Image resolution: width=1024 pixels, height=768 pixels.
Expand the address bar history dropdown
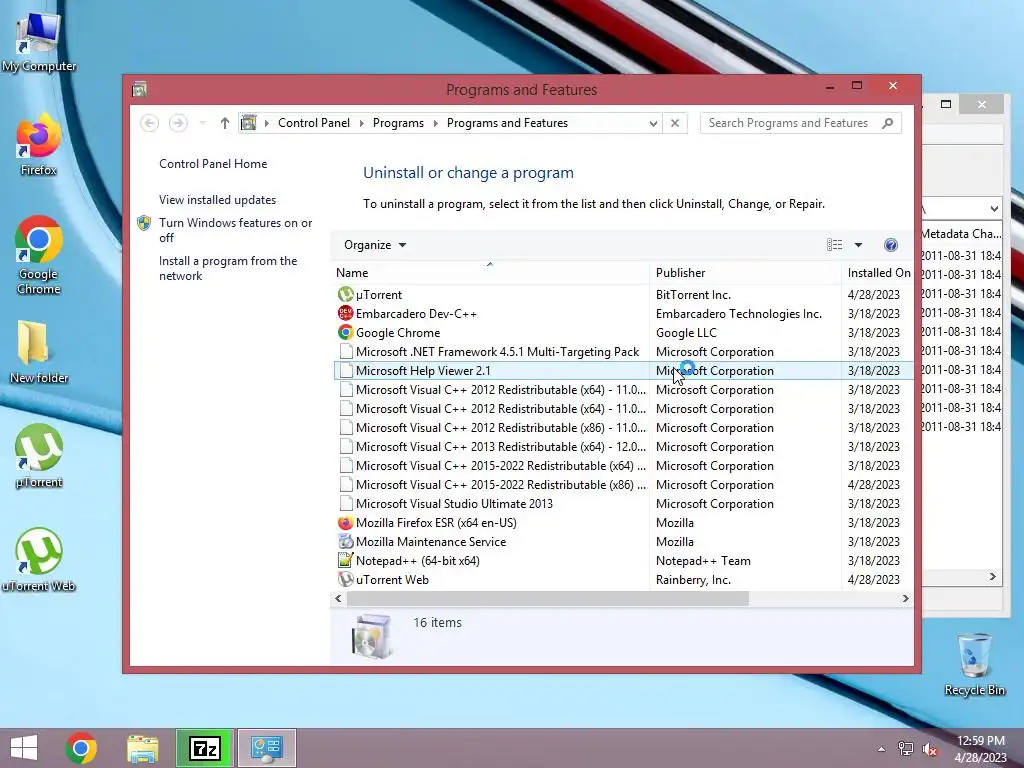[x=652, y=123]
